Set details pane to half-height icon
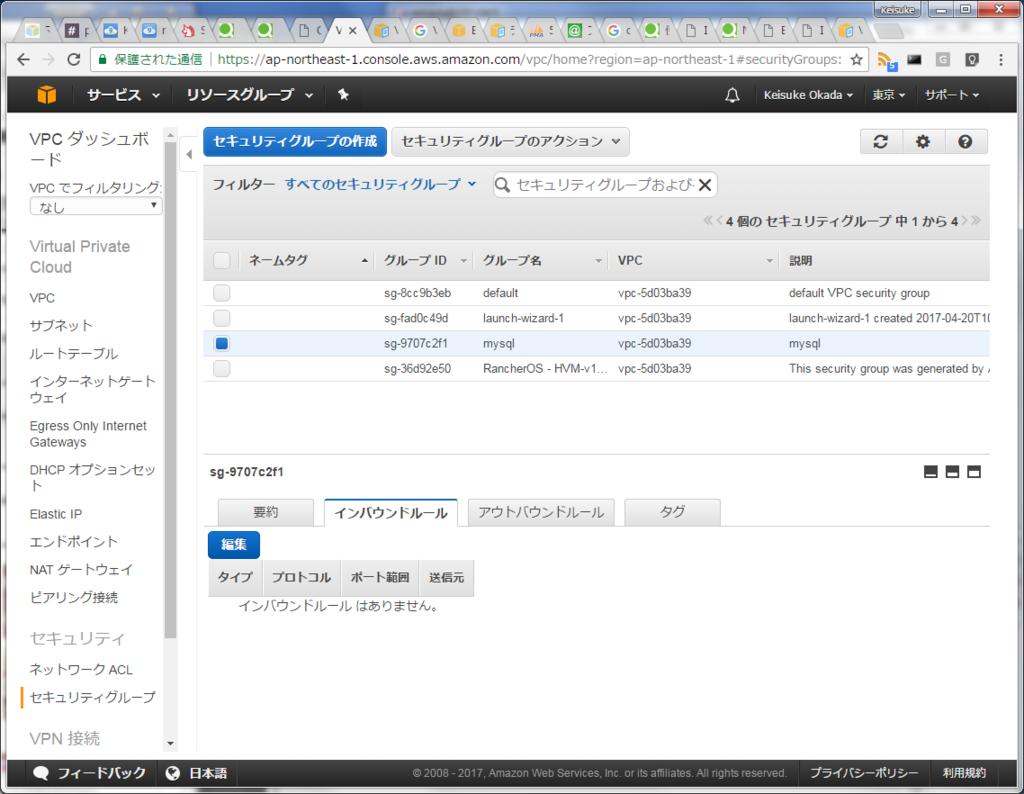Screen dimensions: 1024x794 tap(952, 472)
